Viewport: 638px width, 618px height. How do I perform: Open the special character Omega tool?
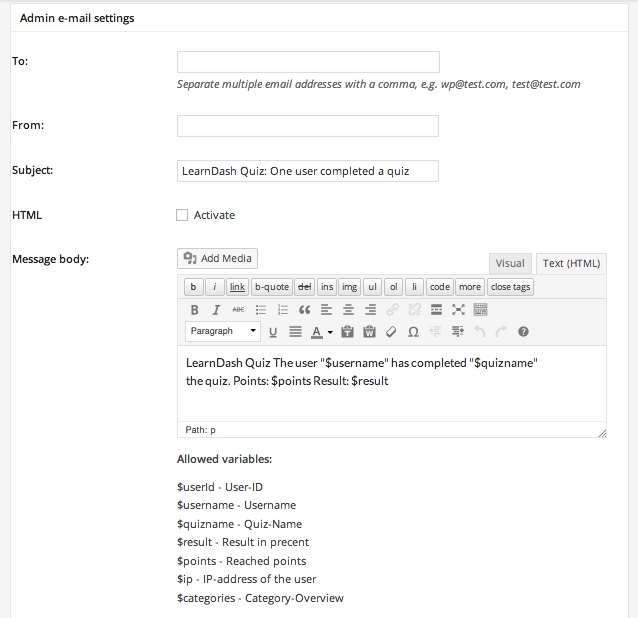click(x=413, y=331)
